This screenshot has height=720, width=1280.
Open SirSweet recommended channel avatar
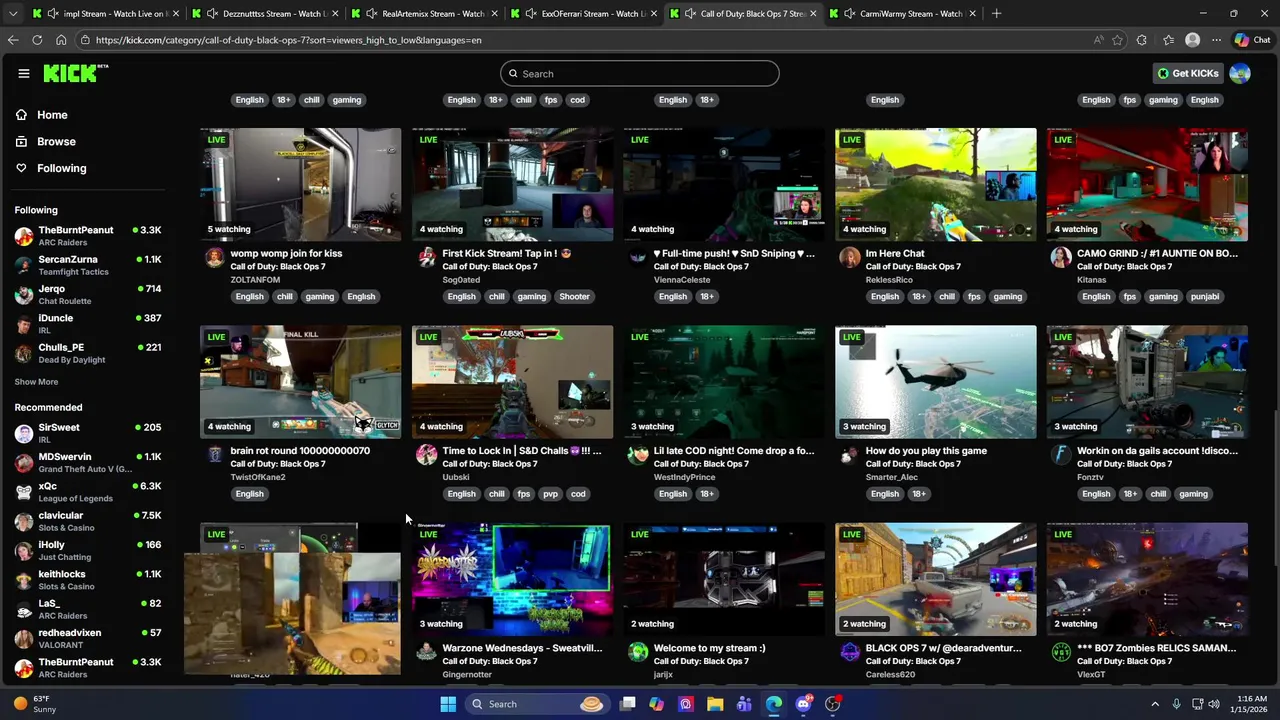pyautogui.click(x=24, y=433)
